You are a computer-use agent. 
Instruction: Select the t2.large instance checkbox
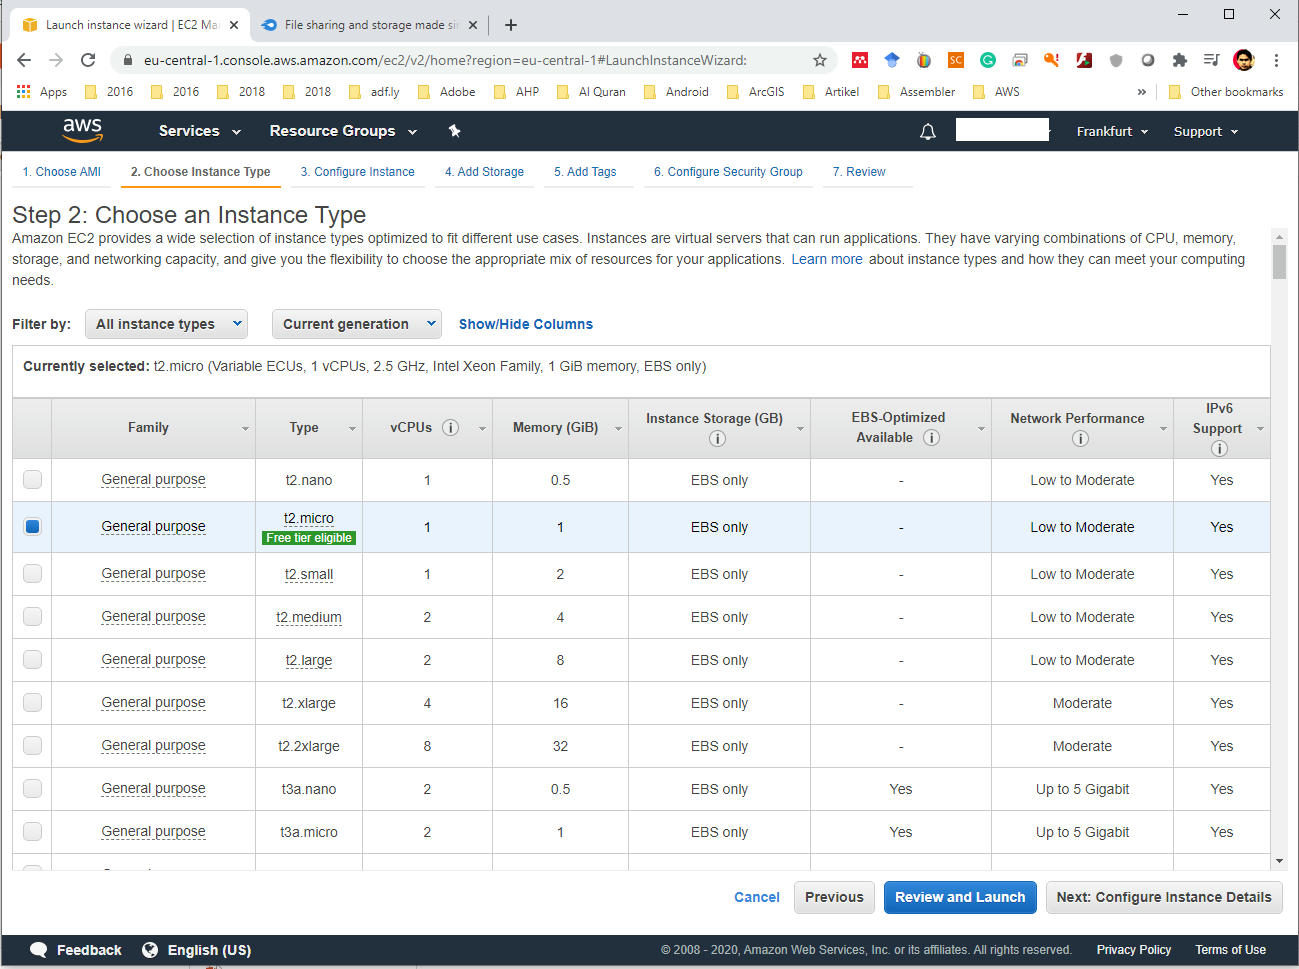point(33,659)
